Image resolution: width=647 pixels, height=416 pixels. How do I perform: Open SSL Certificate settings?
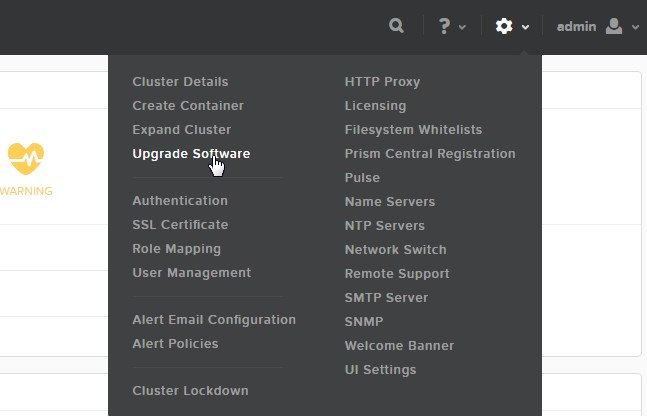click(180, 225)
